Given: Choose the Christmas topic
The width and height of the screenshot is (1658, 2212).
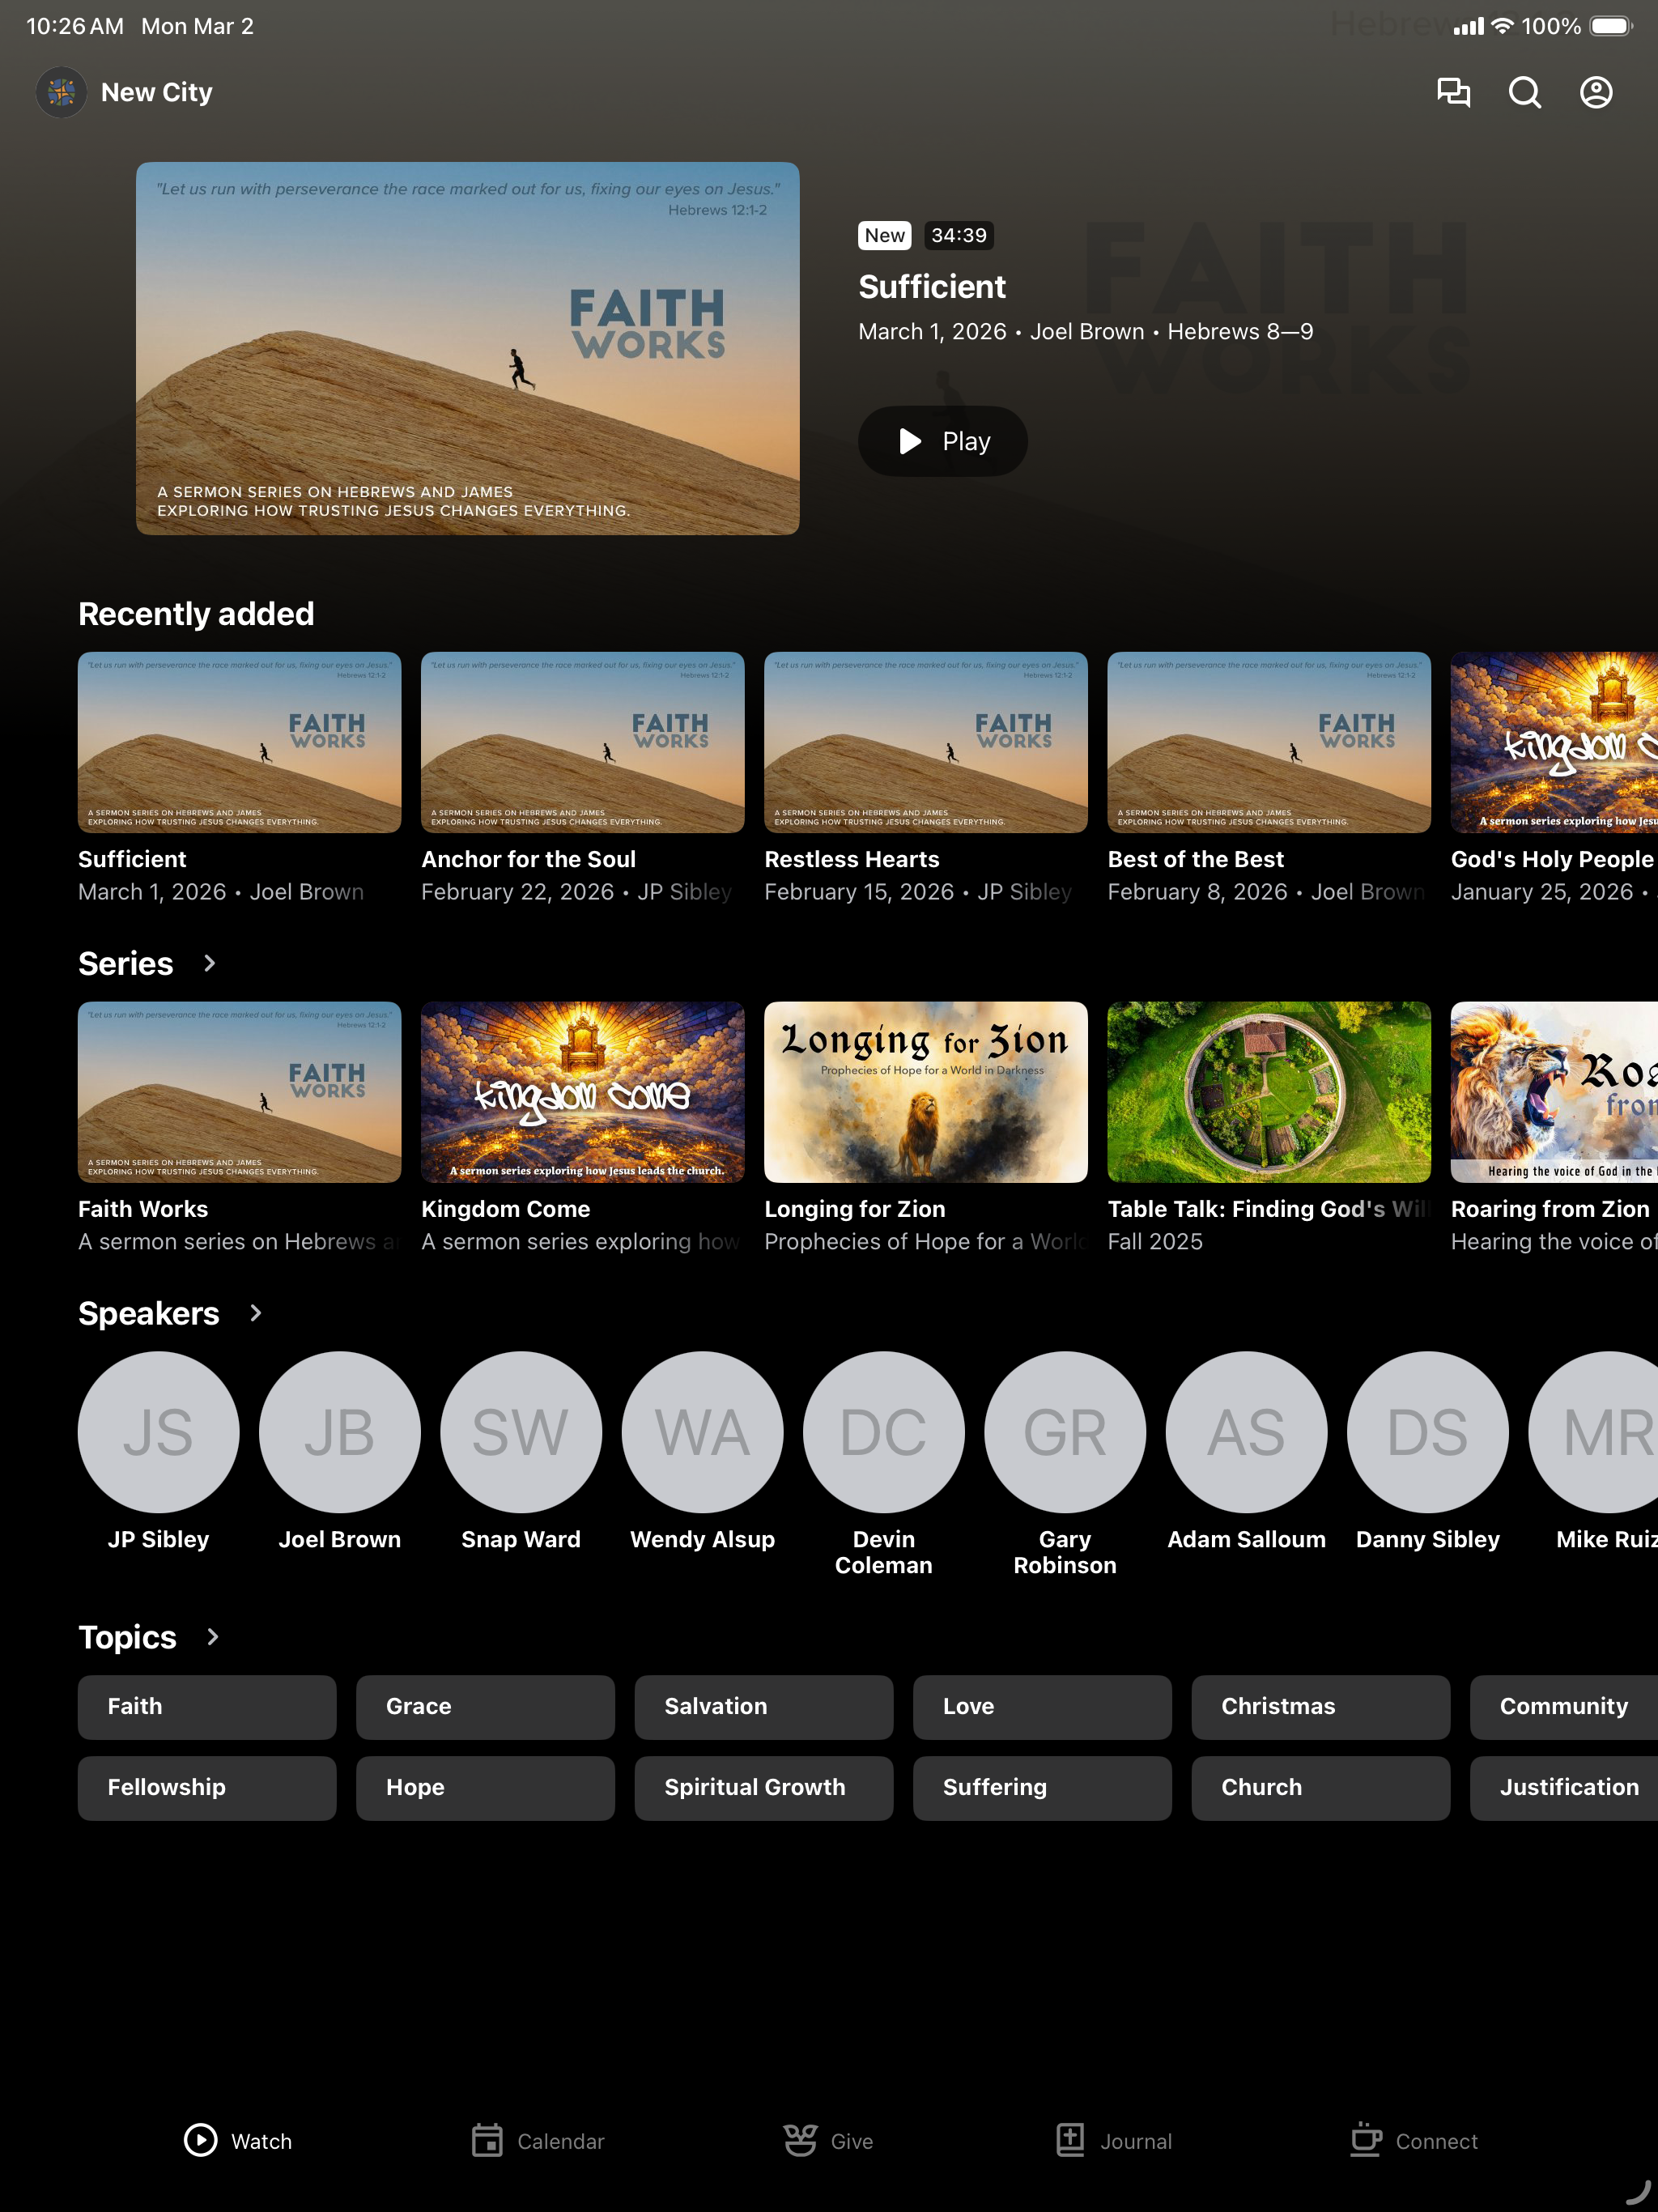Looking at the screenshot, I should pos(1320,1707).
